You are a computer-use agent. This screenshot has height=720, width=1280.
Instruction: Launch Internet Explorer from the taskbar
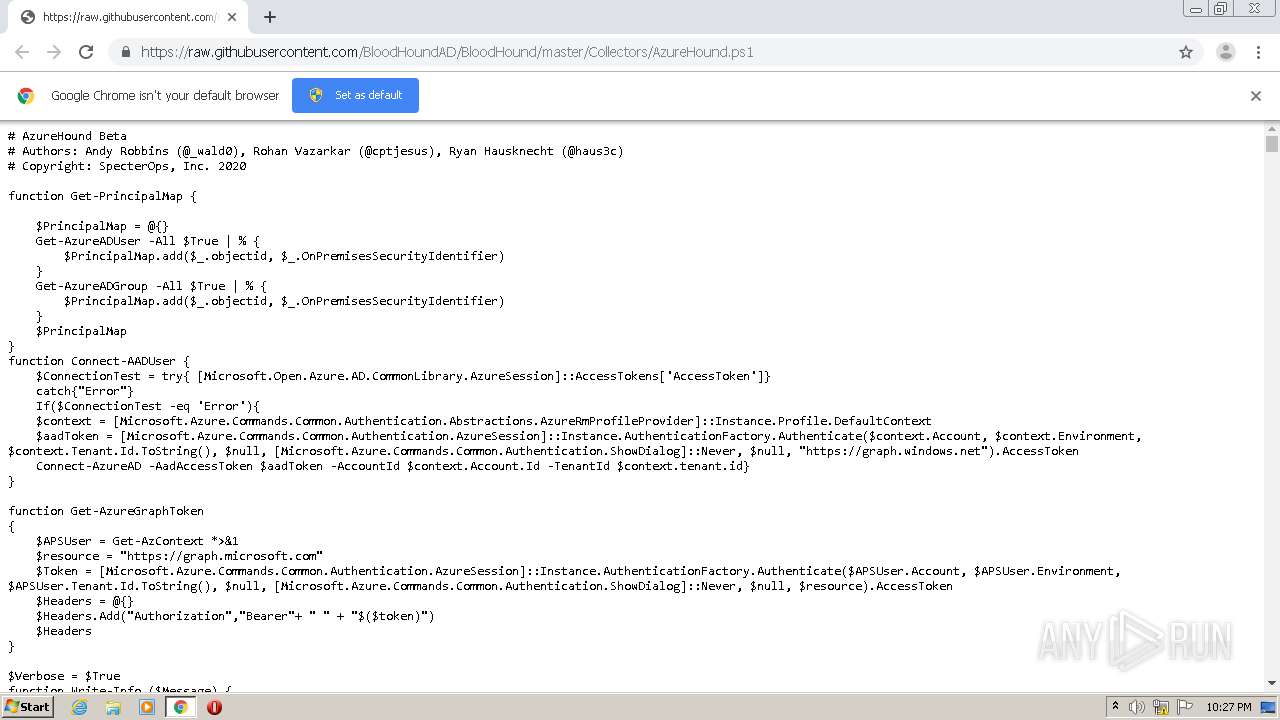pos(80,707)
